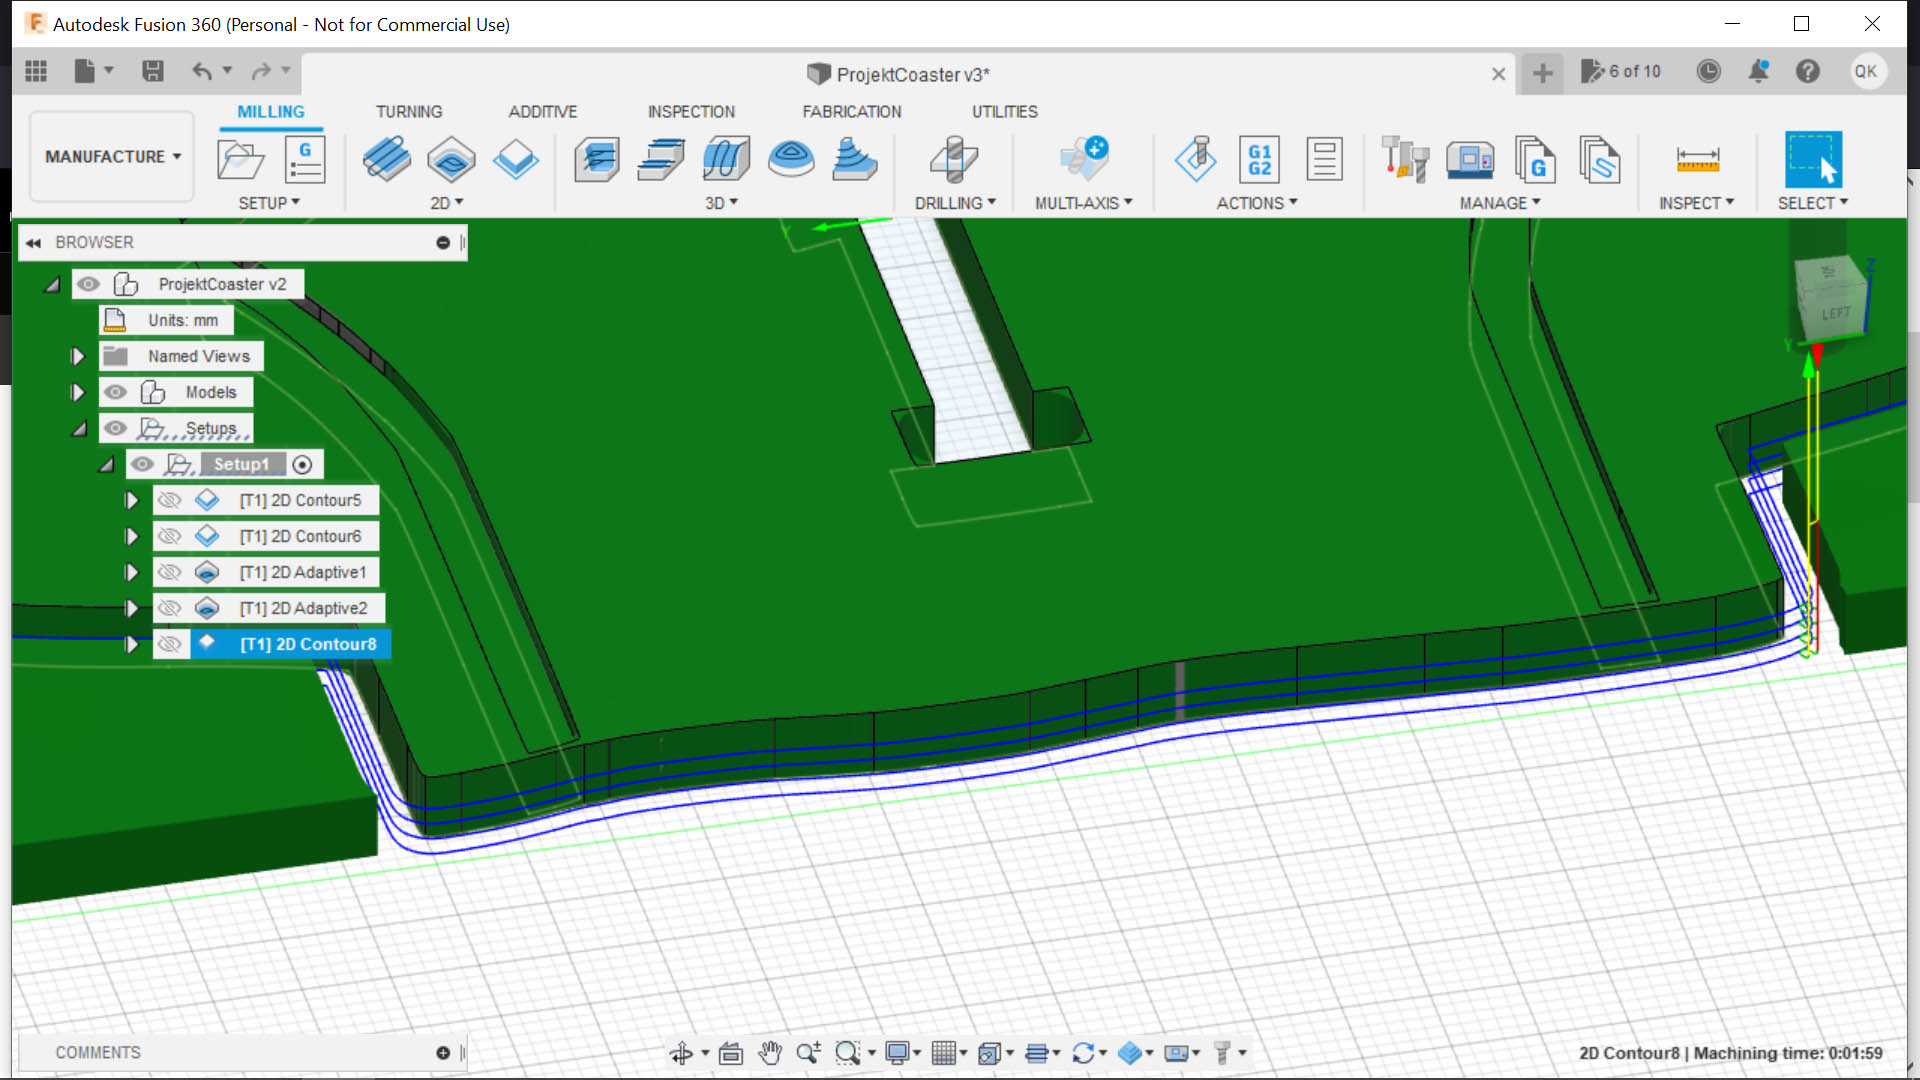Click the display control dot on the COMMENTS bar
Screen dimensions: 1920x1080
click(x=441, y=1052)
